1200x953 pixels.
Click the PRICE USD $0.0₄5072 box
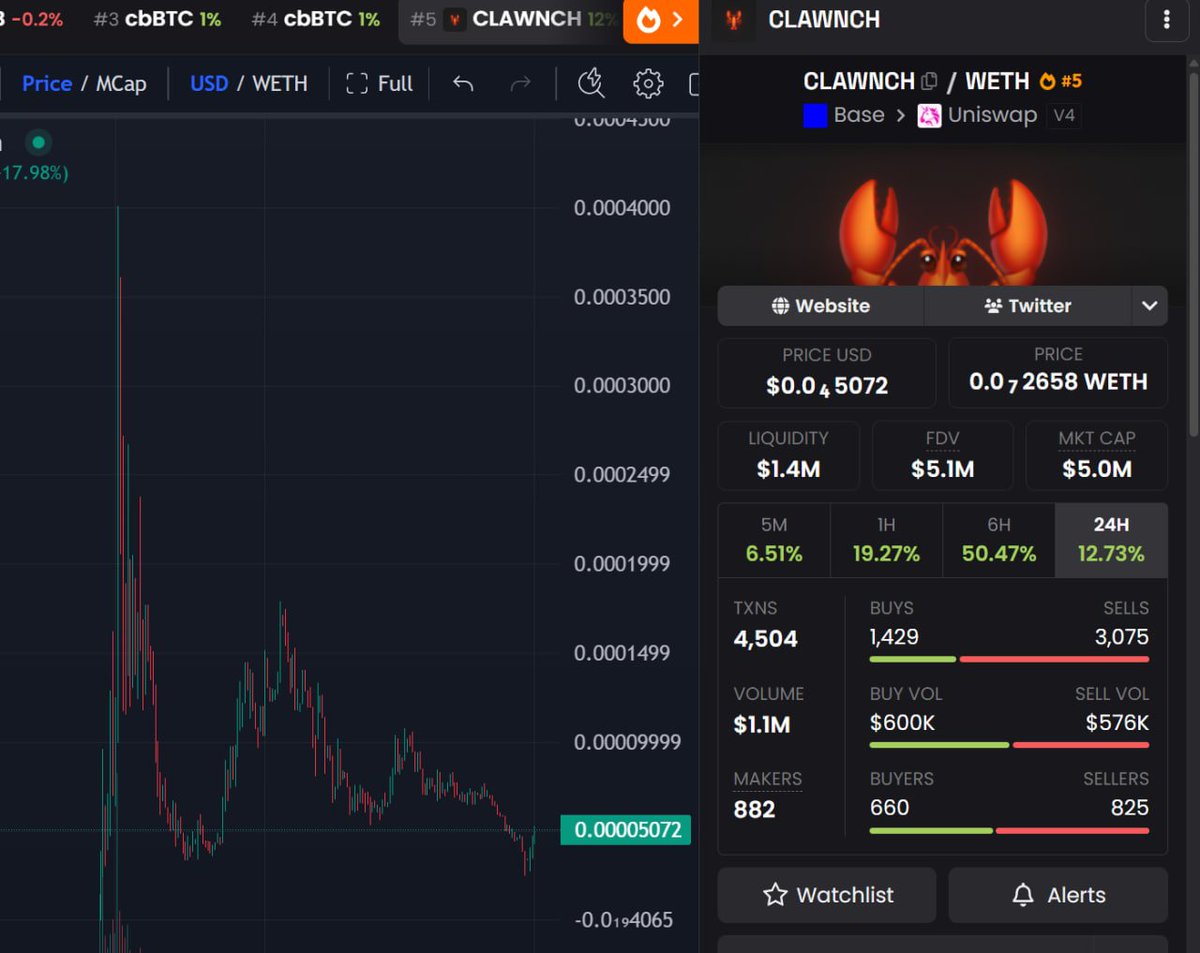827,373
